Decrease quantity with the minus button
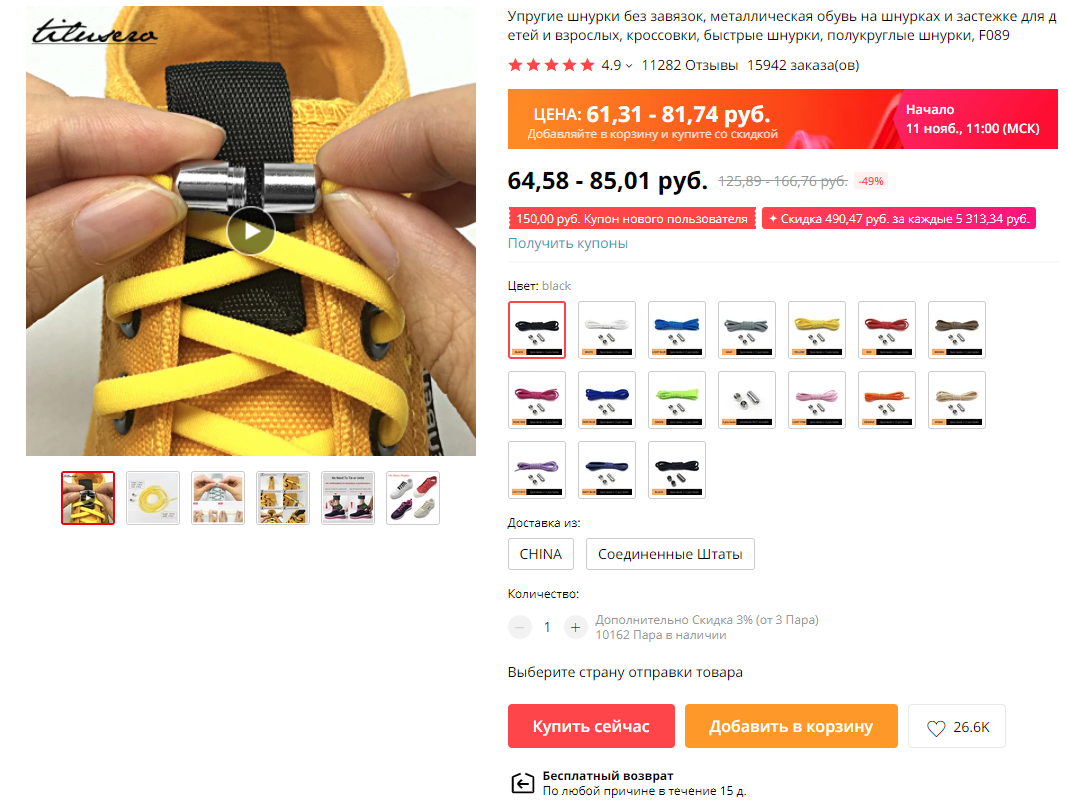Image resolution: width=1066 pixels, height=805 pixels. click(x=520, y=627)
